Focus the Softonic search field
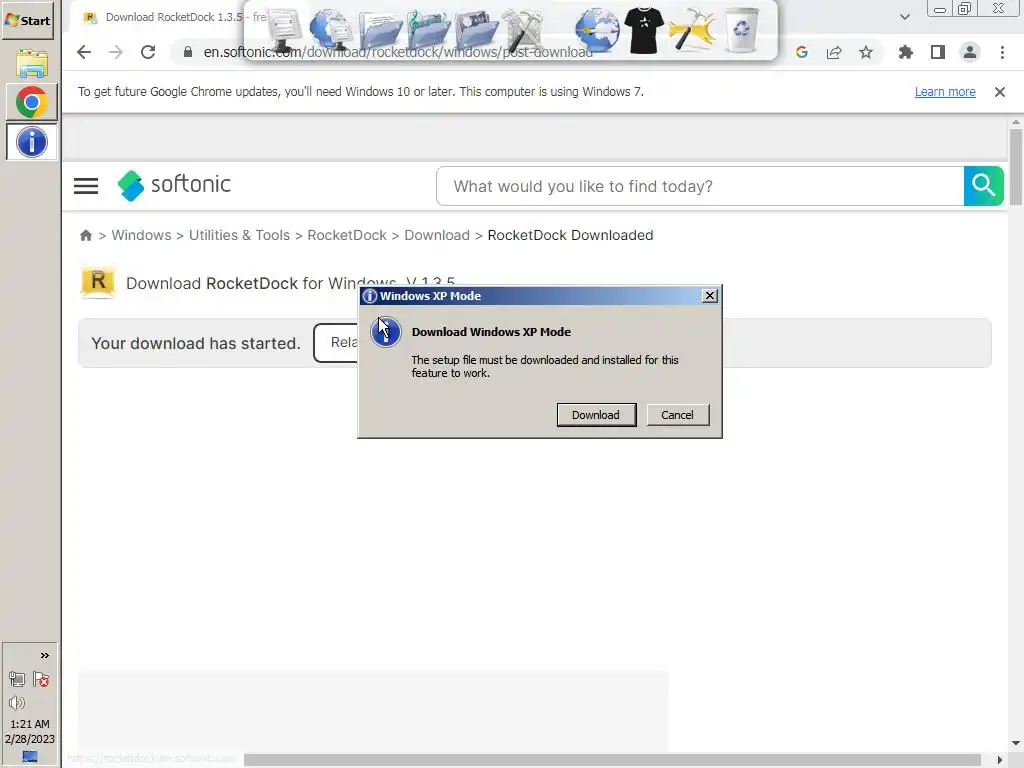The height and width of the screenshot is (768, 1024). click(x=700, y=186)
